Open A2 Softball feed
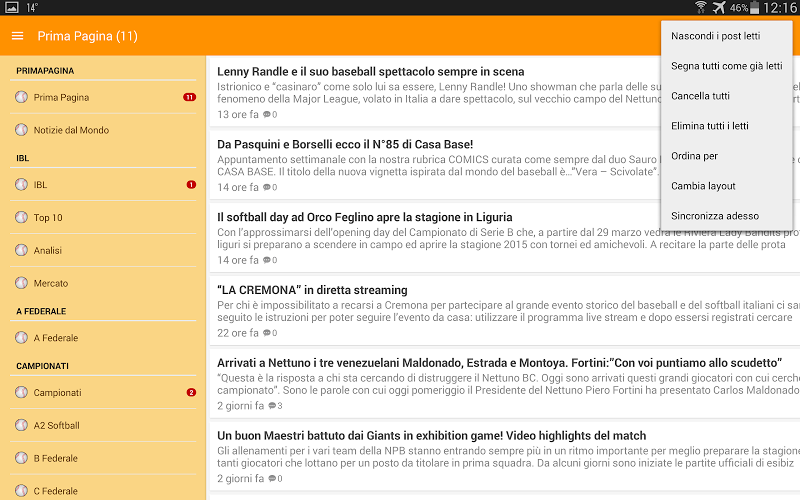 103,425
